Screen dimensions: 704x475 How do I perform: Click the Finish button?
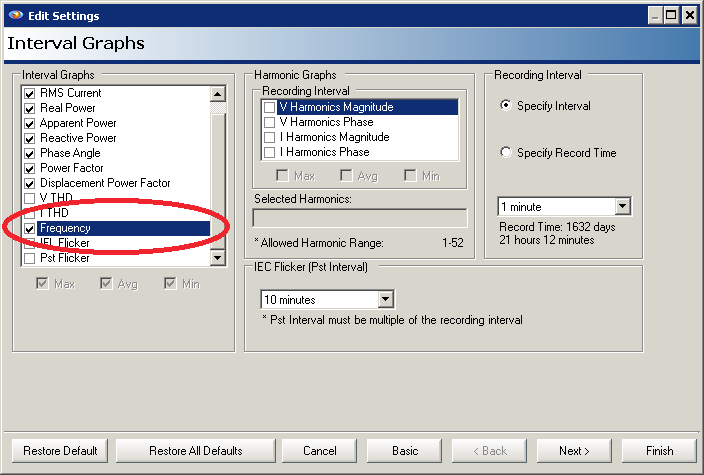point(660,451)
